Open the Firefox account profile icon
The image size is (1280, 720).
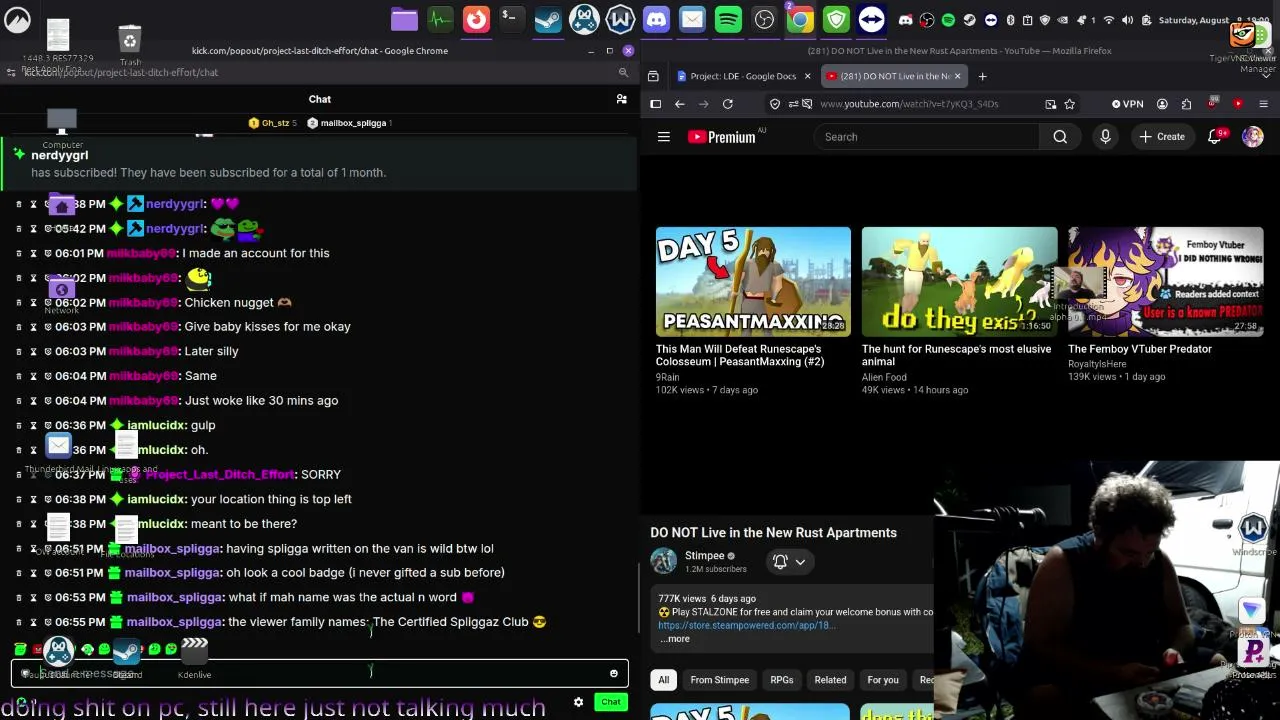[x=1162, y=104]
